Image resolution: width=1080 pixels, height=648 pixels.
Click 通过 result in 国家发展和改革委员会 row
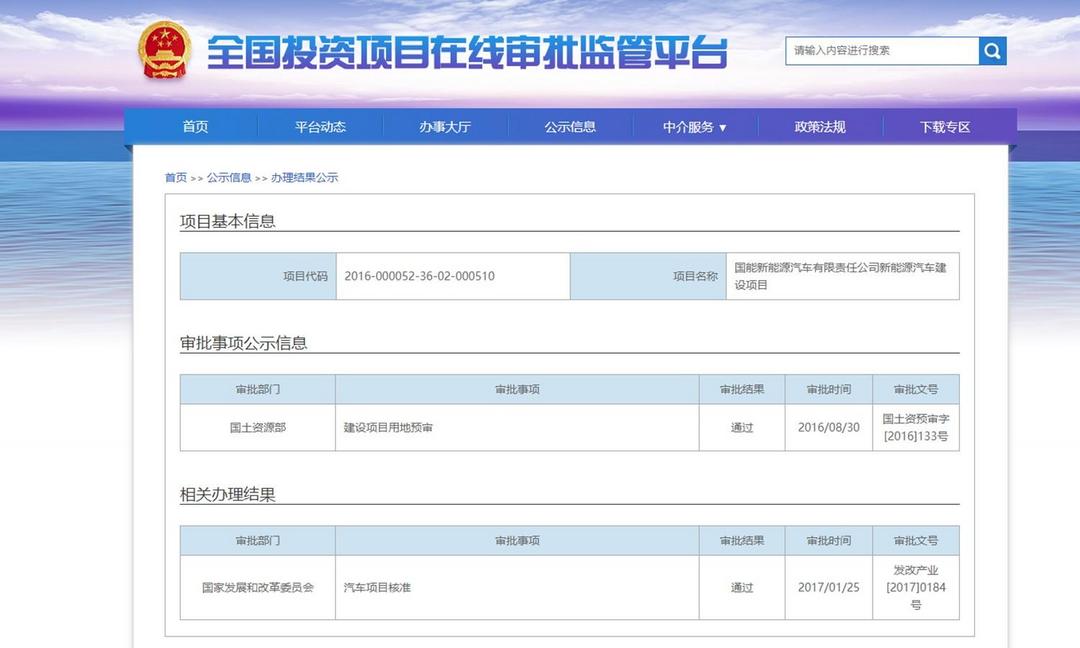(x=742, y=587)
